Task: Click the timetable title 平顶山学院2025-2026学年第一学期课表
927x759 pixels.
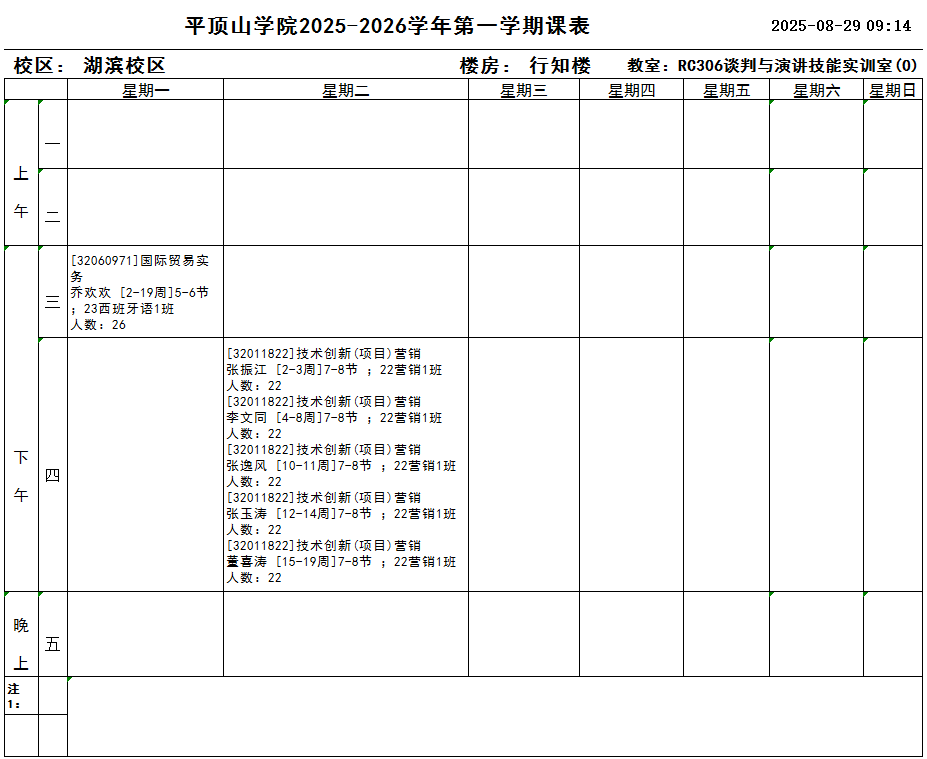Action: tap(387, 26)
